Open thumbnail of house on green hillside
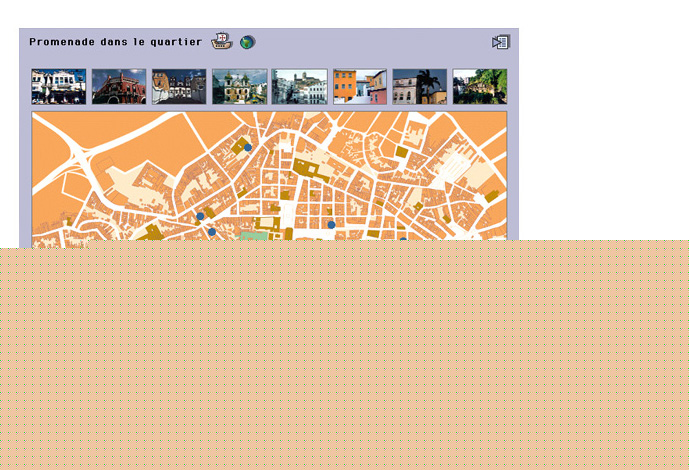Screen dimensions: 689x470 point(480,87)
